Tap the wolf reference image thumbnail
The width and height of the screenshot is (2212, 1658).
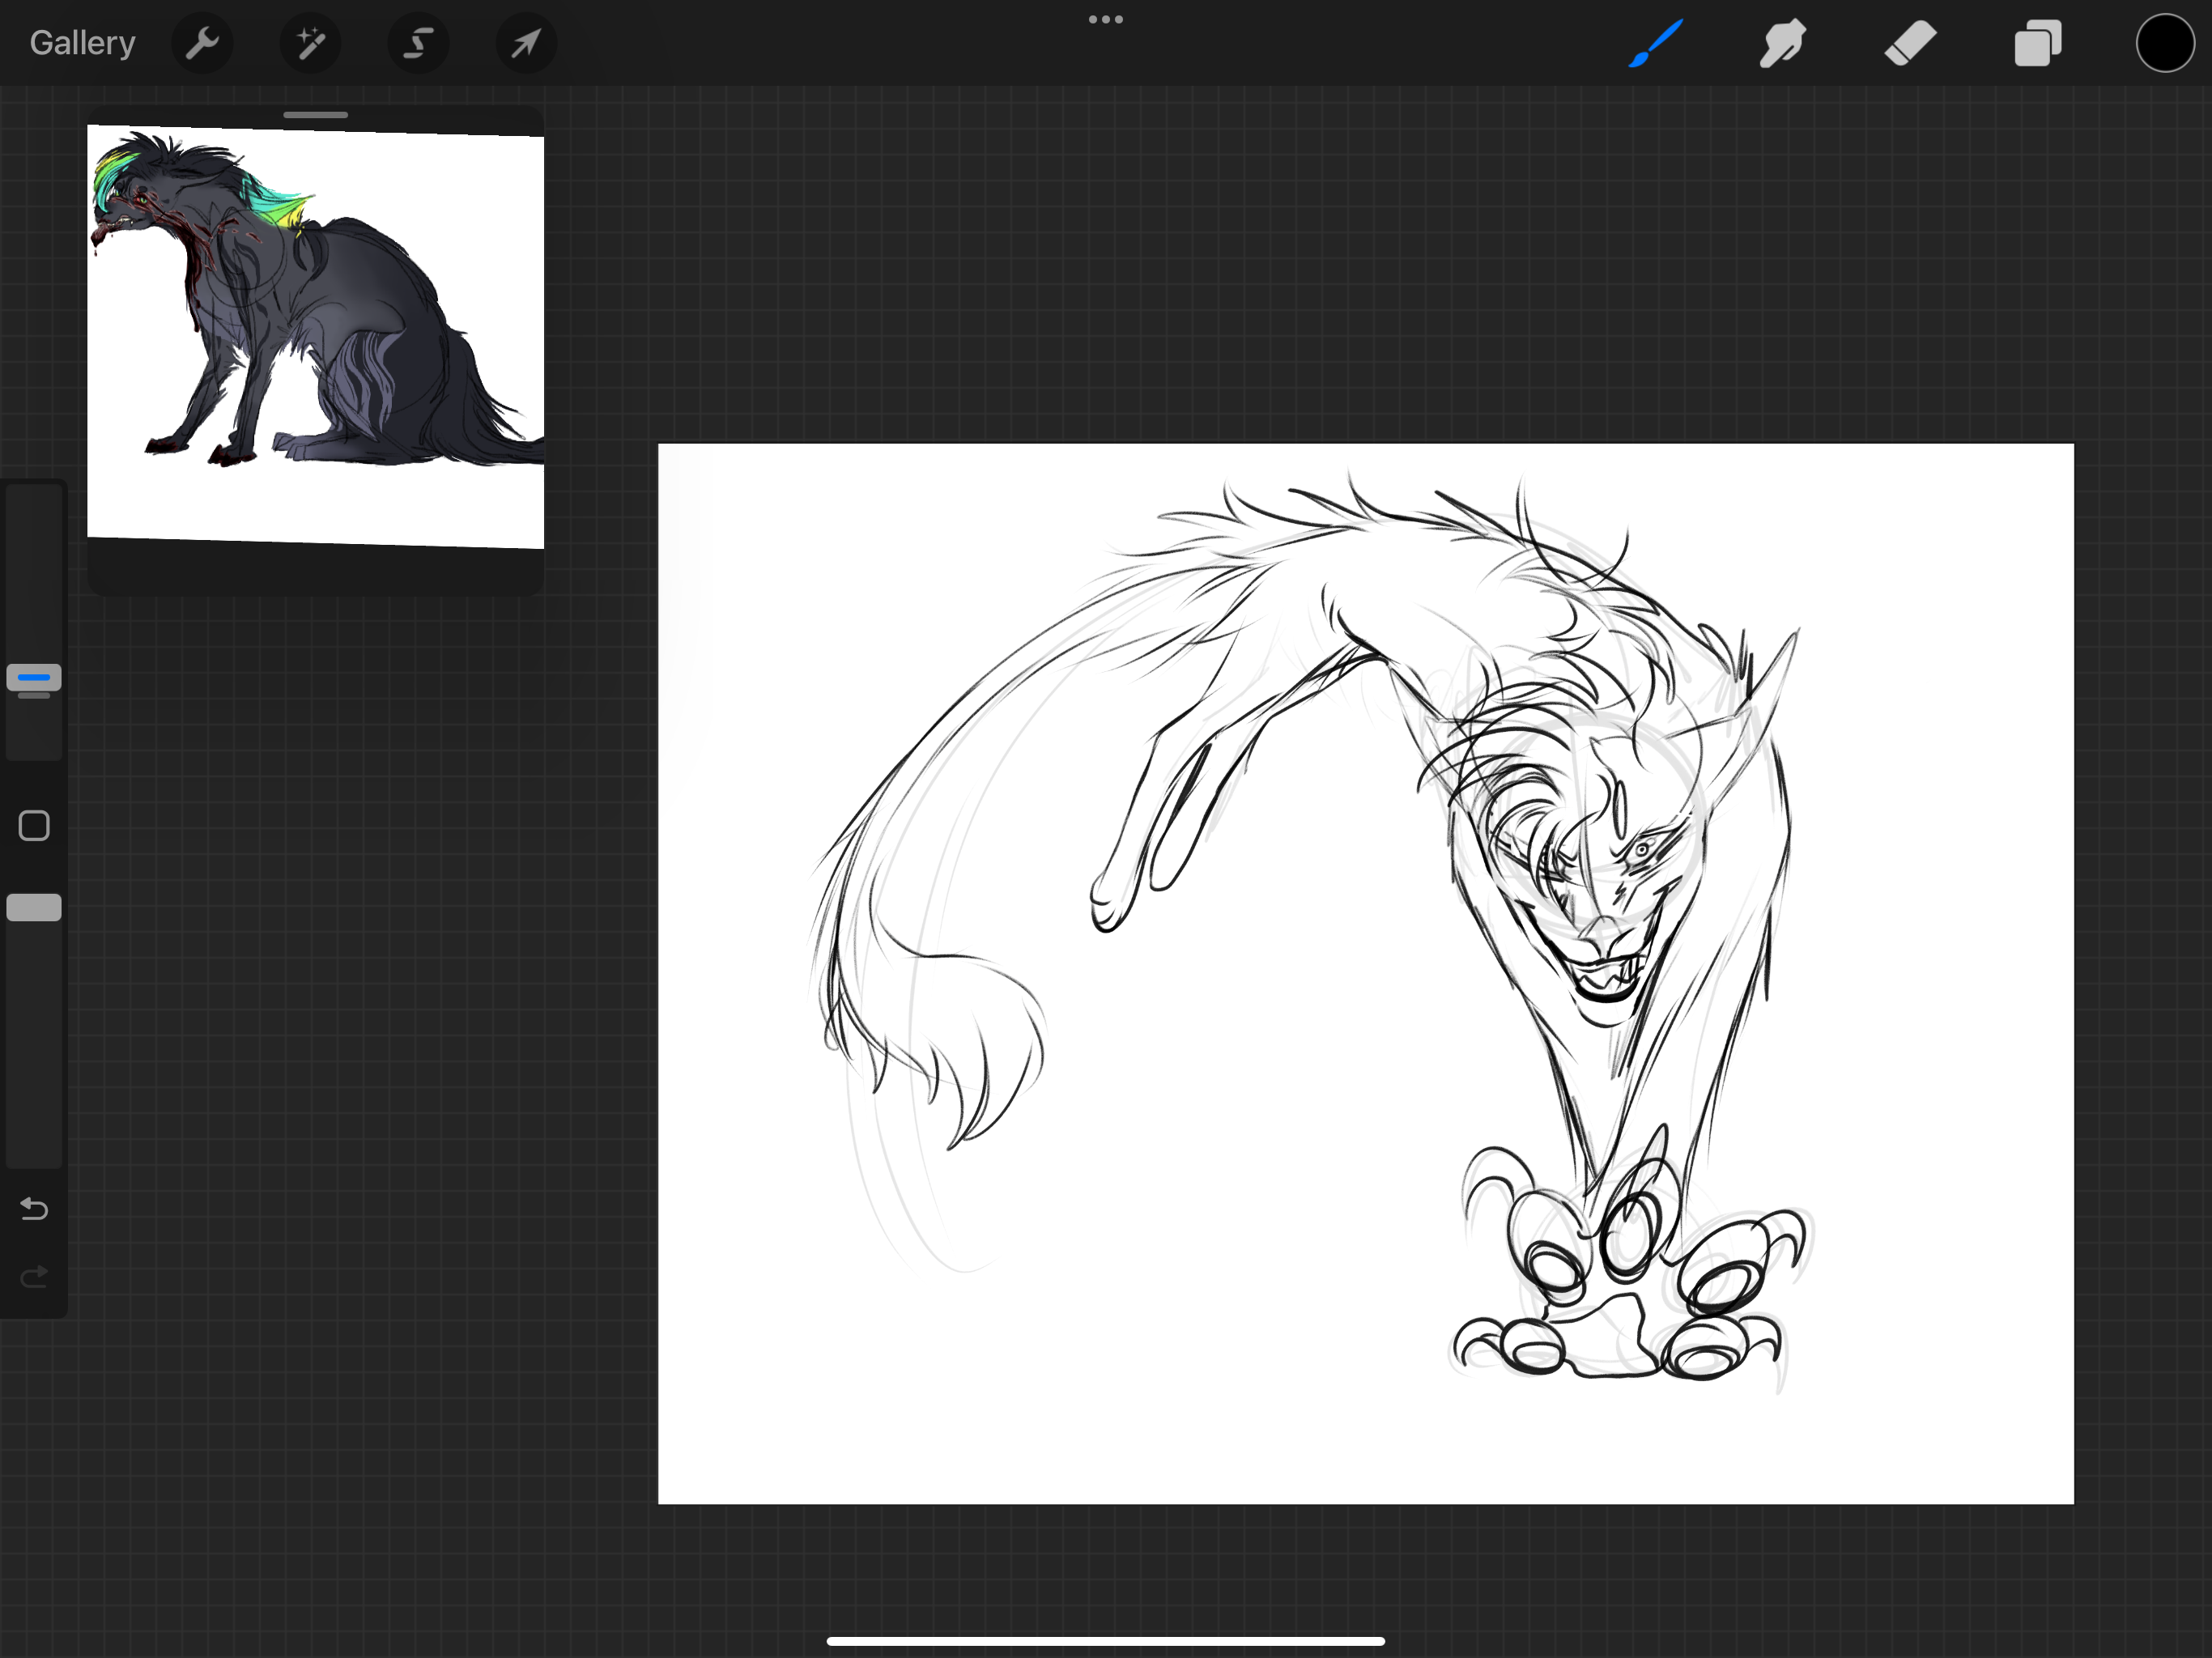click(x=316, y=335)
